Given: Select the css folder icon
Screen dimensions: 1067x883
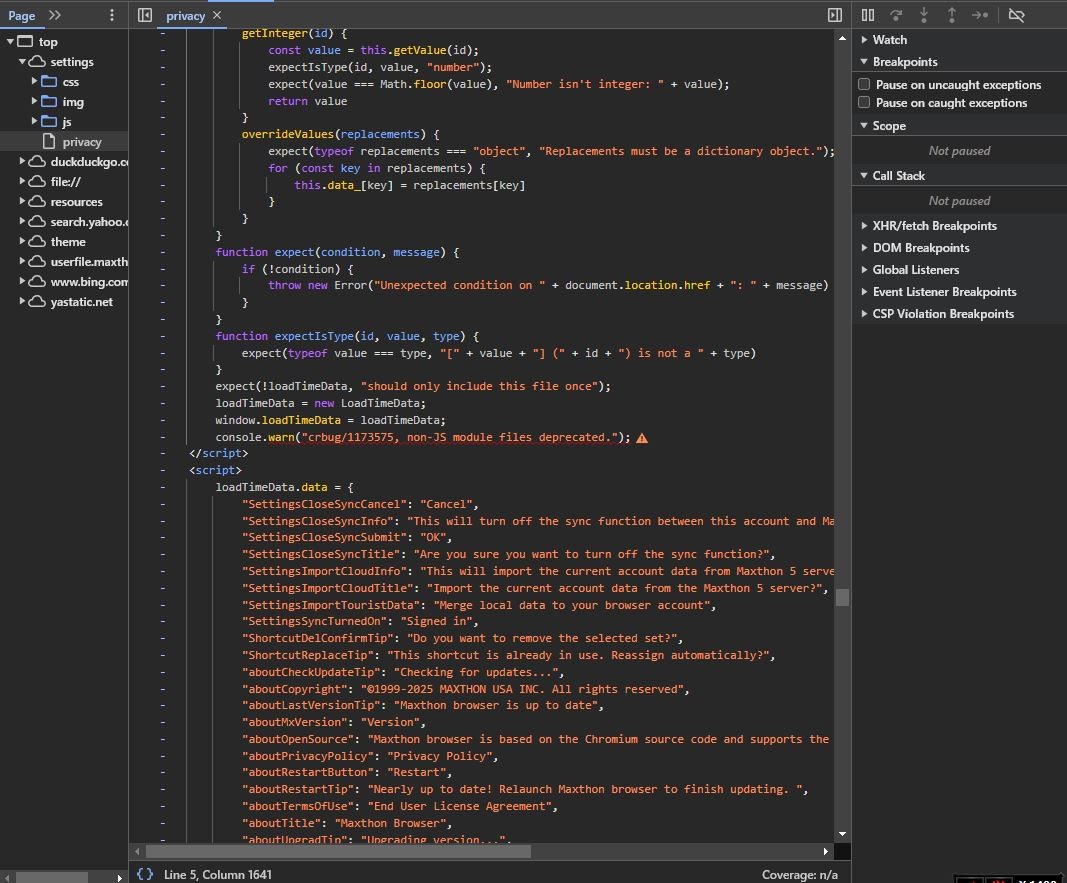Looking at the screenshot, I should pyautogui.click(x=49, y=82).
